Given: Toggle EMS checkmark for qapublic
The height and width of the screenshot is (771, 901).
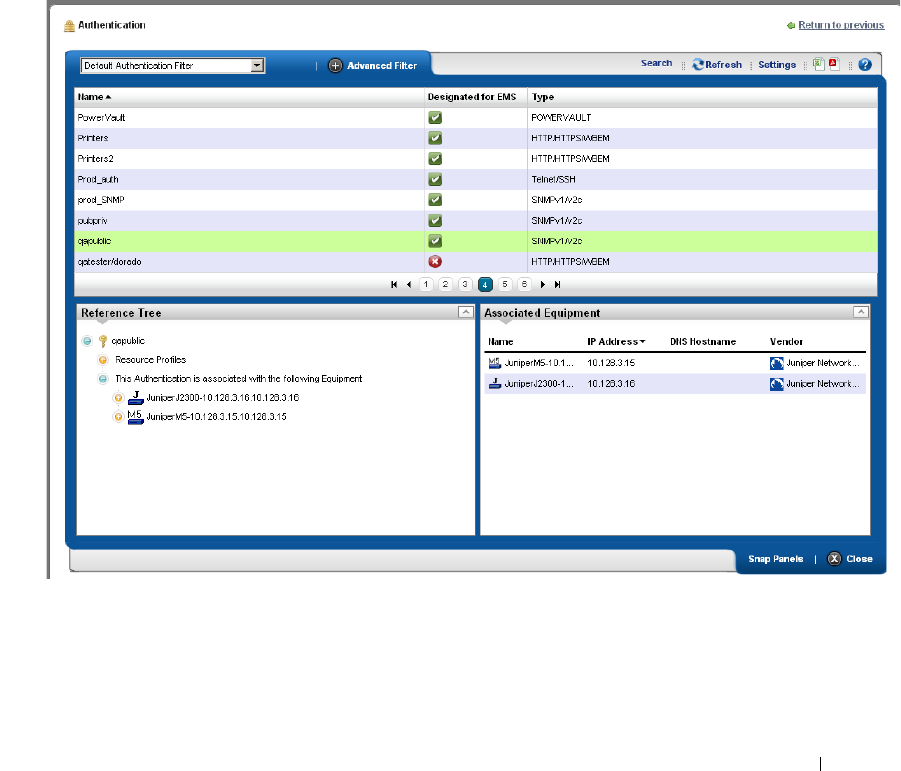Looking at the screenshot, I should (435, 241).
